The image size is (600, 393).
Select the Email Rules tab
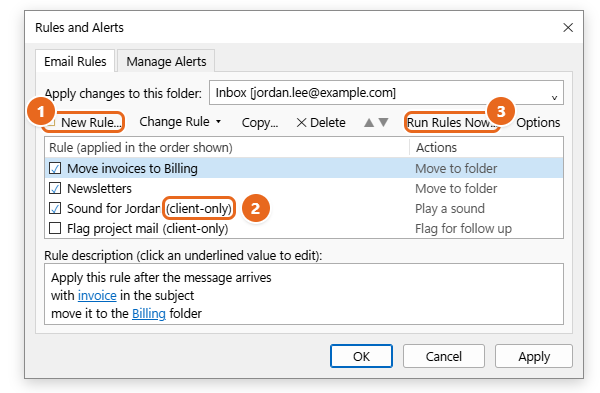[75, 61]
